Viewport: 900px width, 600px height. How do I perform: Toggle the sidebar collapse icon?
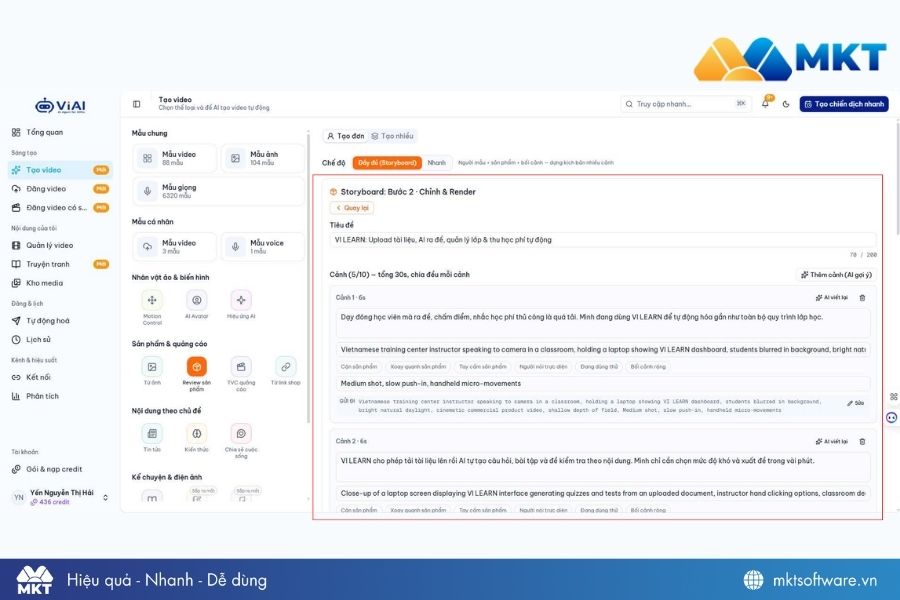[137, 104]
